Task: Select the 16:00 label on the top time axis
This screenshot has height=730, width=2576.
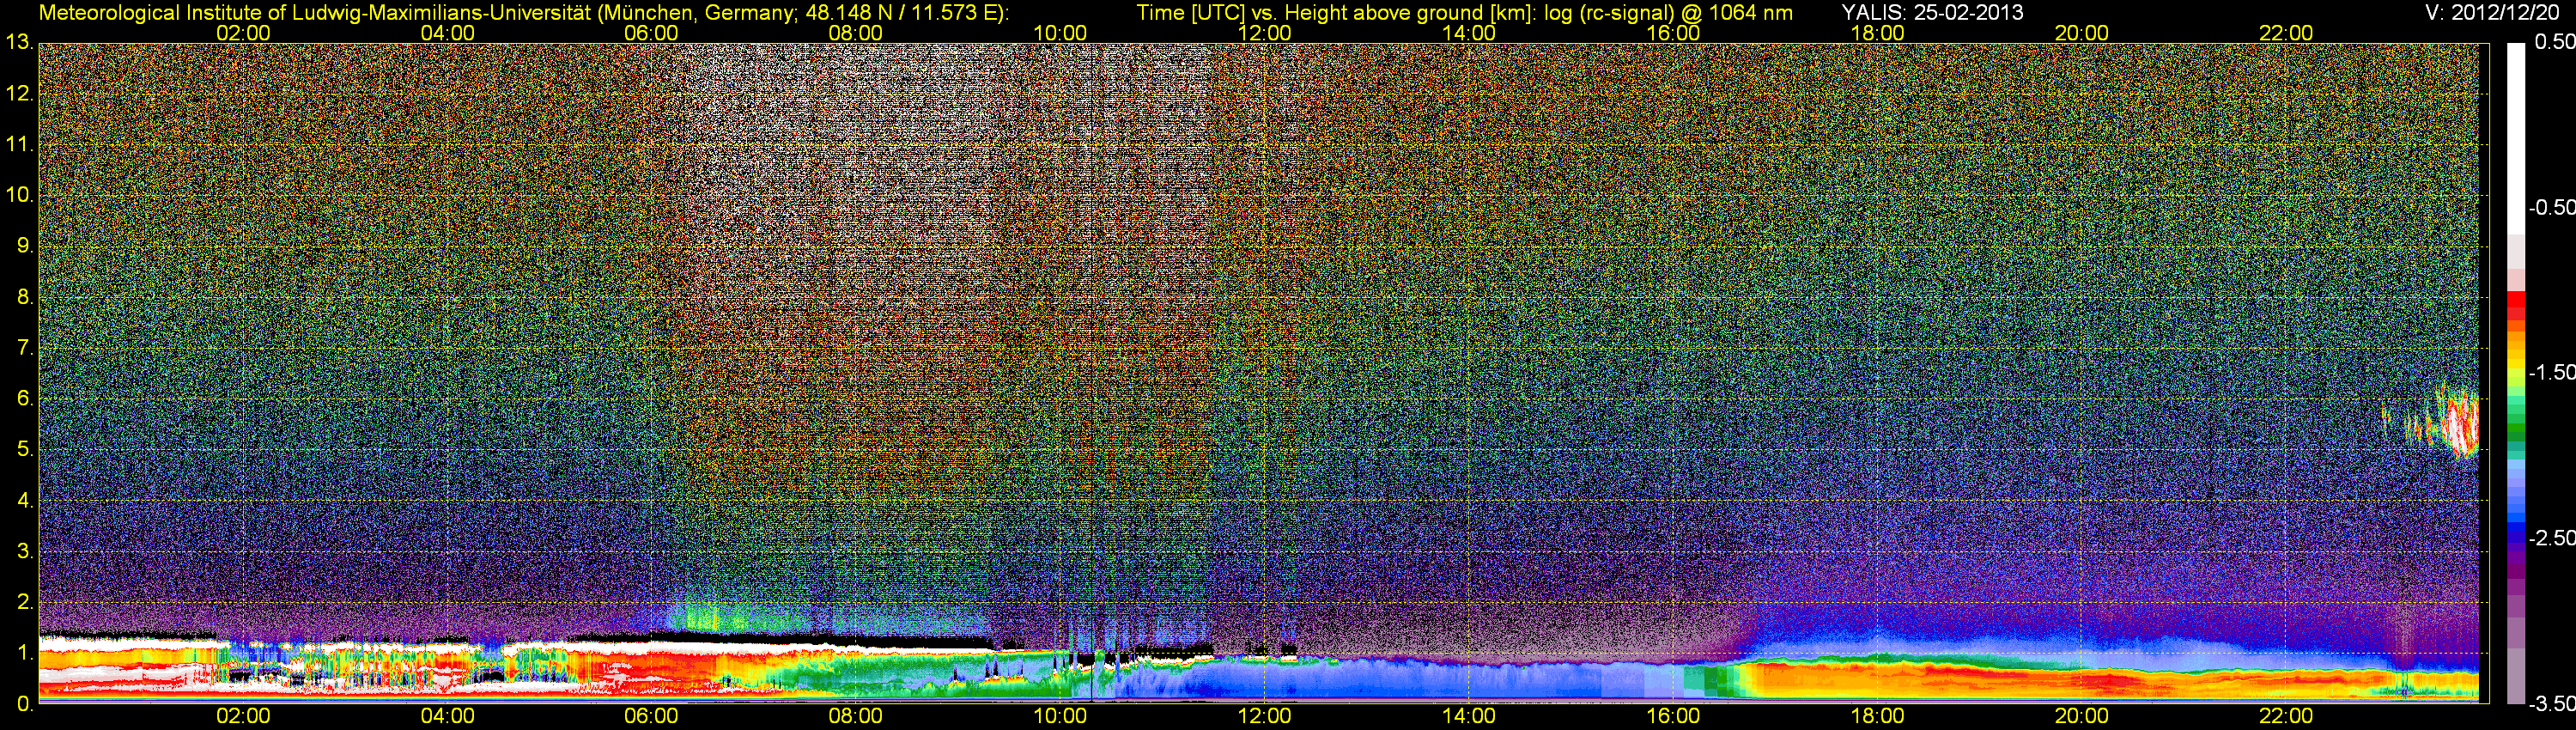Action: 1673,33
